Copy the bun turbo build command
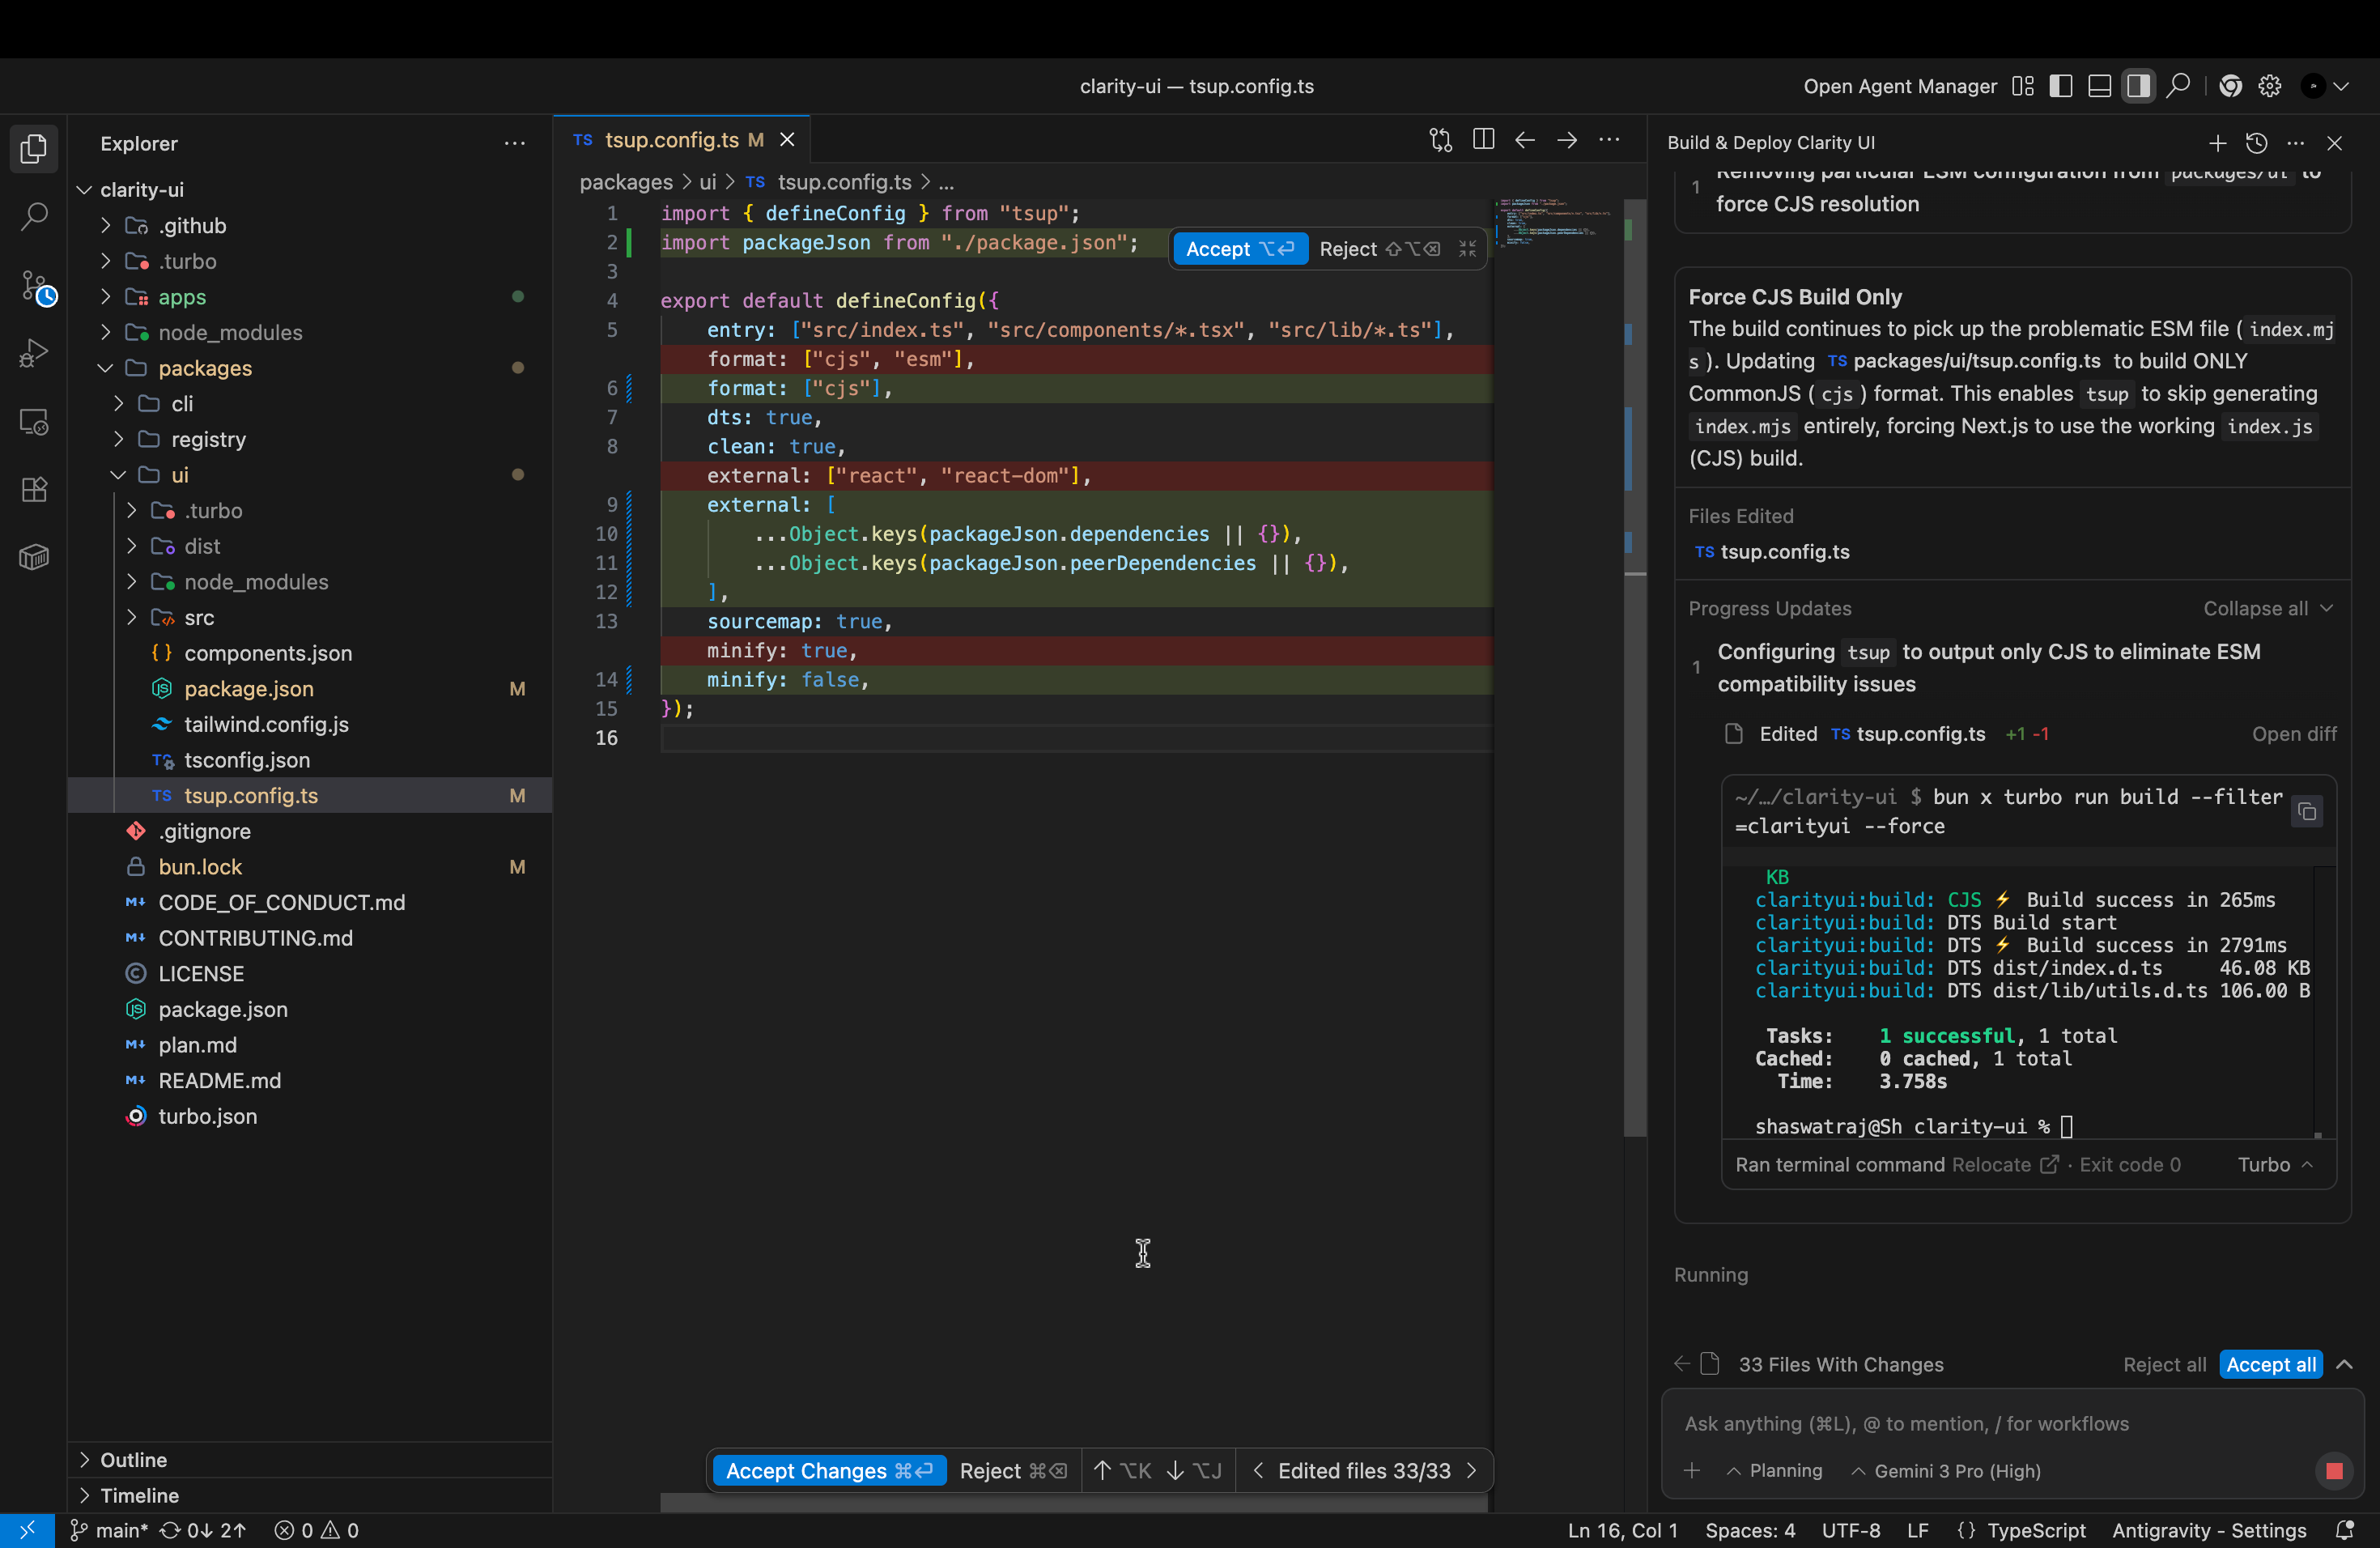 click(2308, 812)
